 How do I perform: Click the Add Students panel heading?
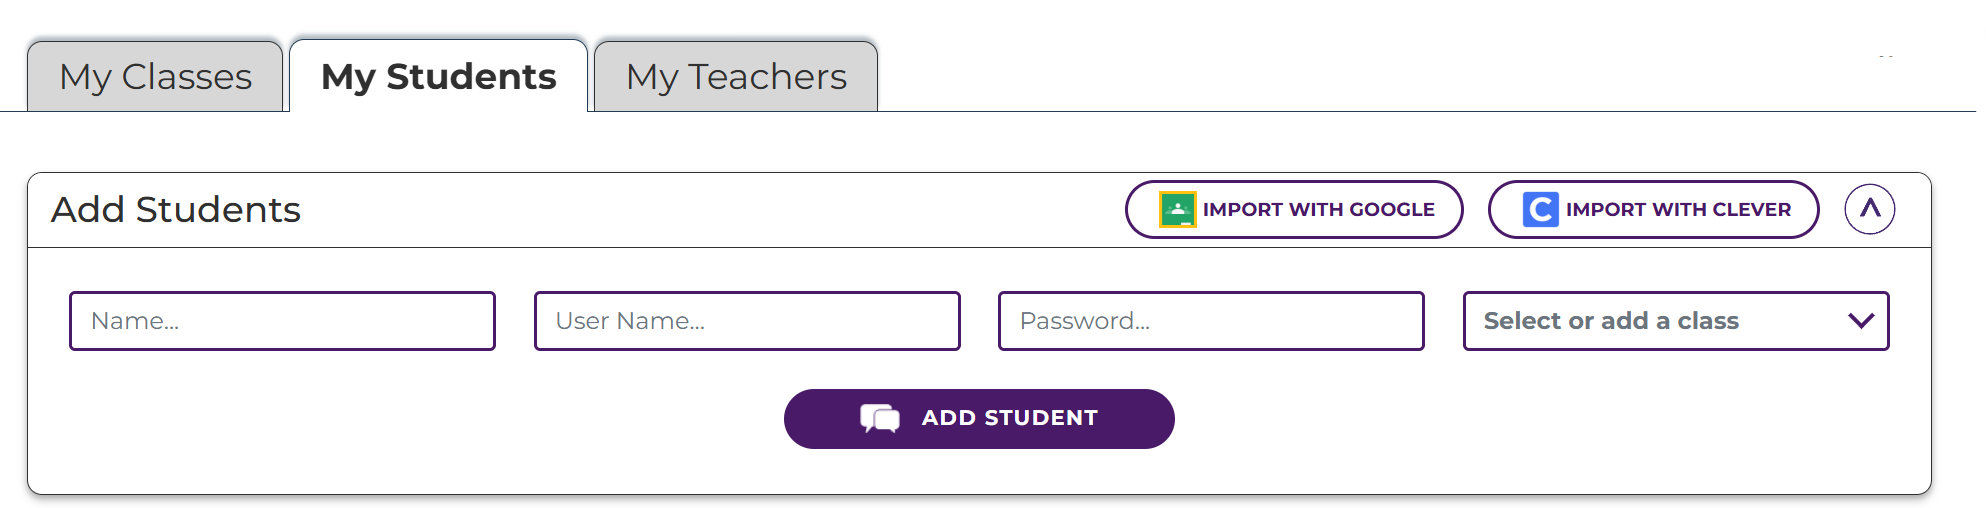(176, 210)
